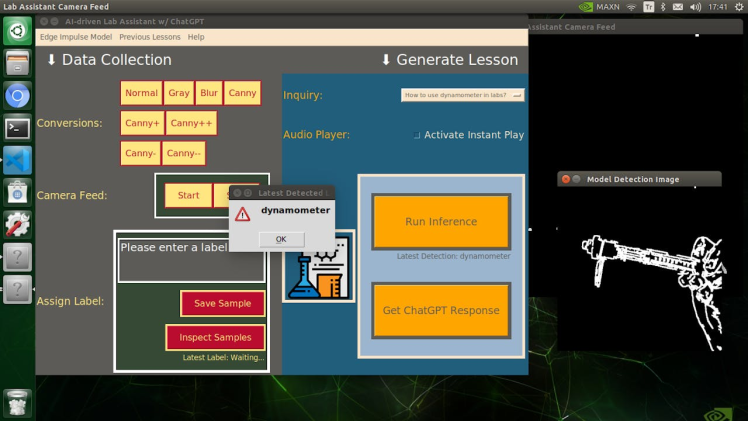This screenshot has width=748, height=421.
Task: Apply the Canny++ conversion
Action: pos(190,123)
